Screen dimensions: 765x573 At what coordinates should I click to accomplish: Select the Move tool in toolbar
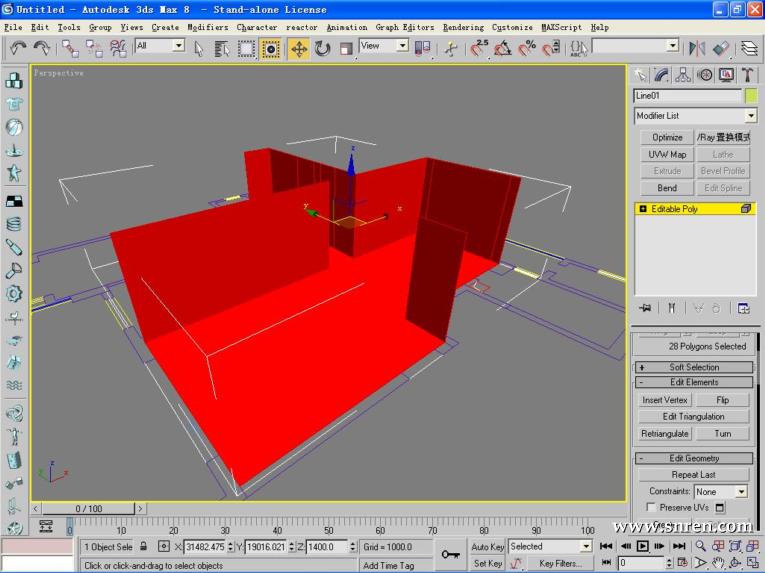299,48
